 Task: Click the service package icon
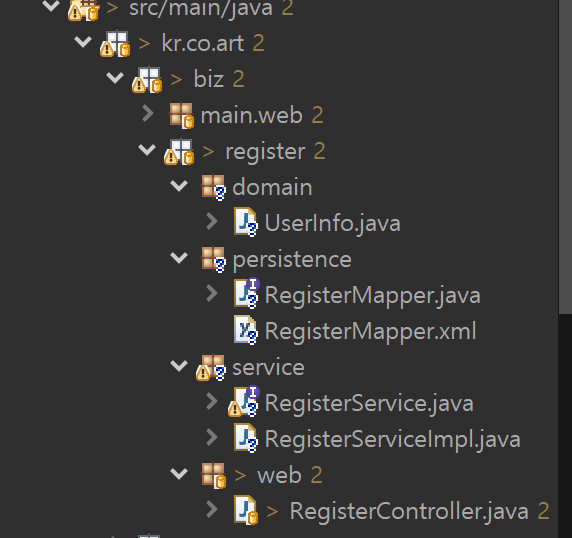coord(211,368)
